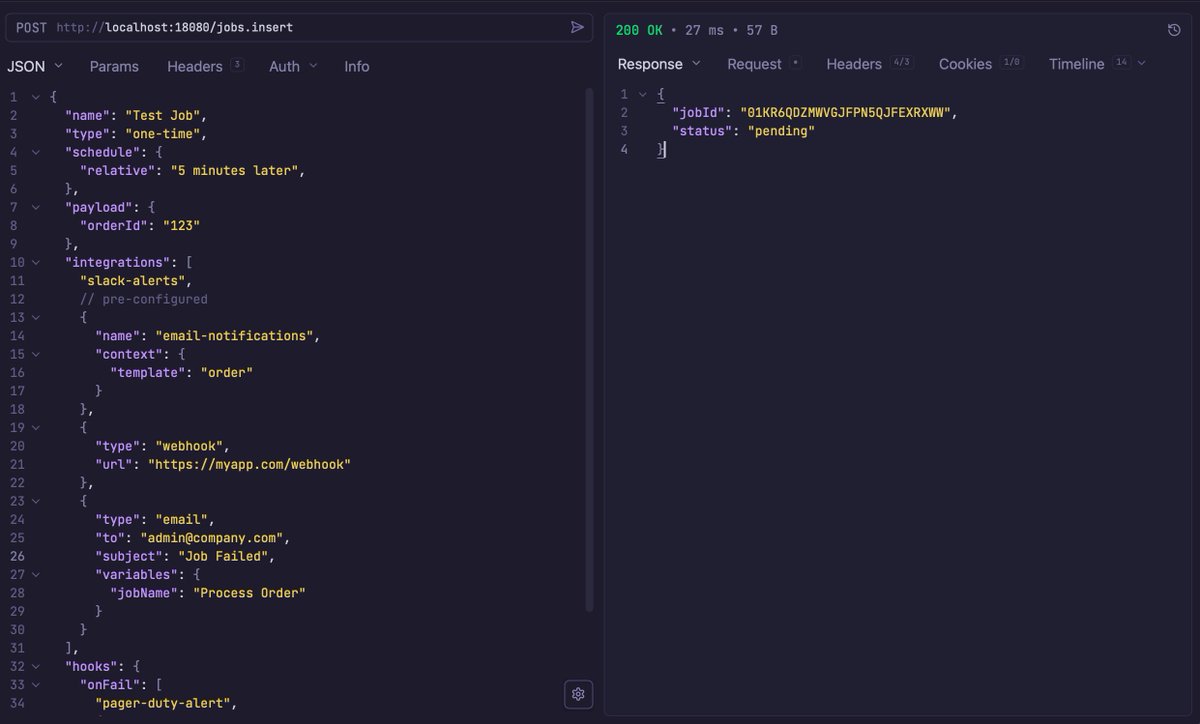Click the "// pre-configured" comment

144,299
